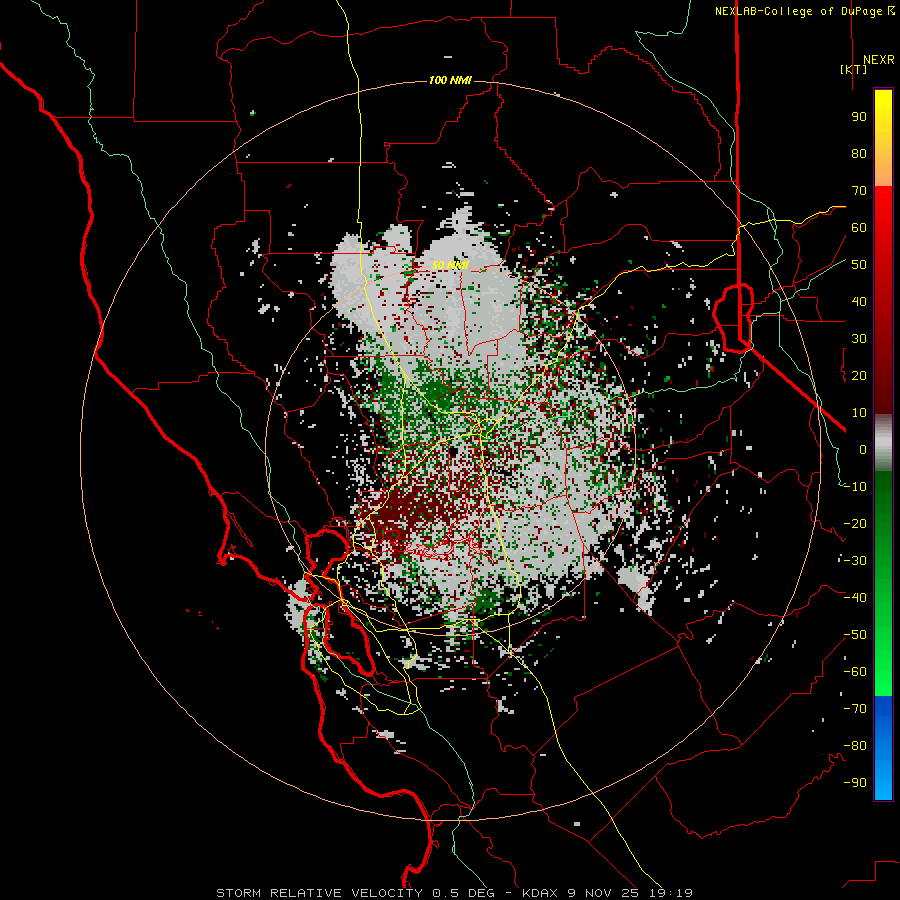This screenshot has height=900, width=900.
Task: Select the -70 value on velocity scale
Action: tap(855, 709)
